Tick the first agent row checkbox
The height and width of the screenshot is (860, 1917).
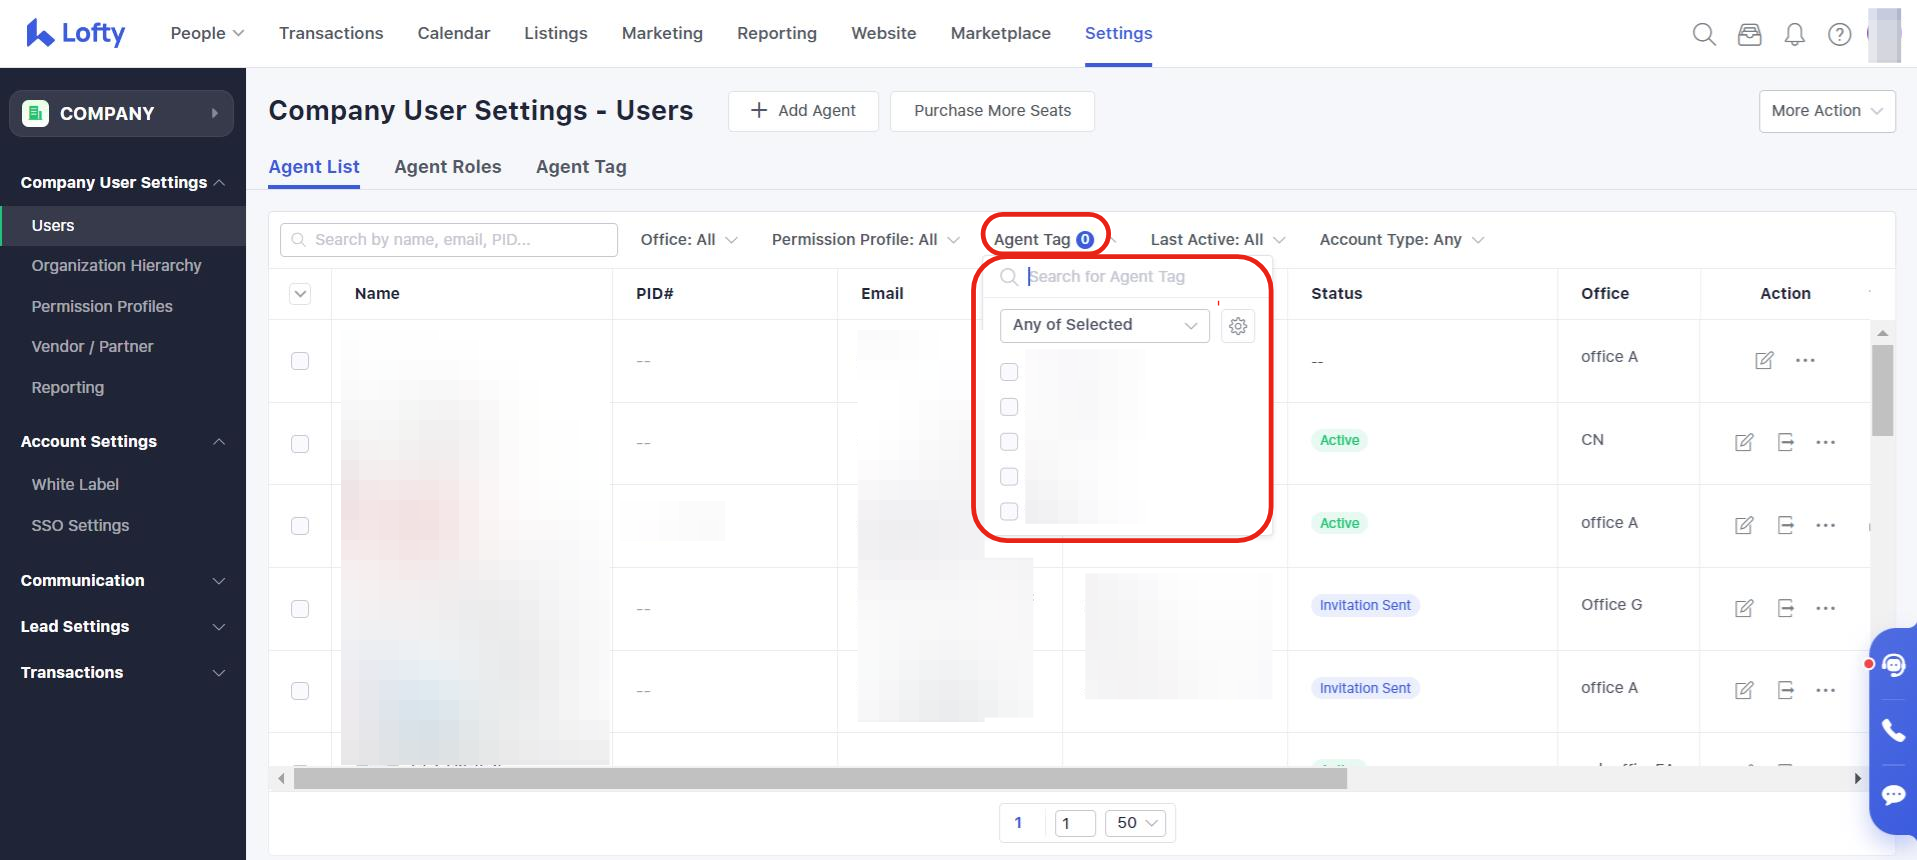pos(300,361)
